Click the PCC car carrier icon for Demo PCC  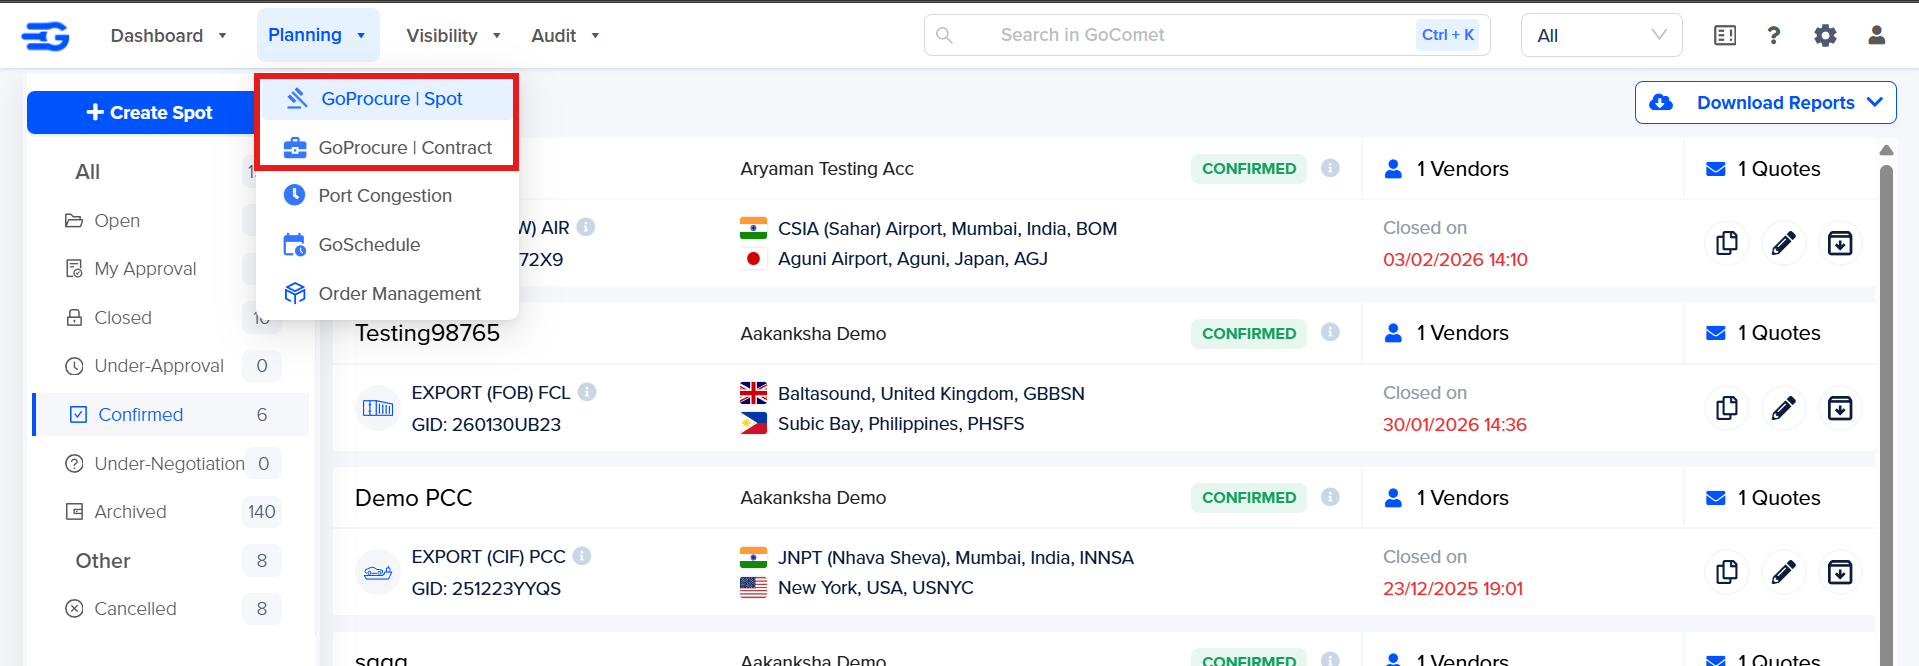point(378,572)
